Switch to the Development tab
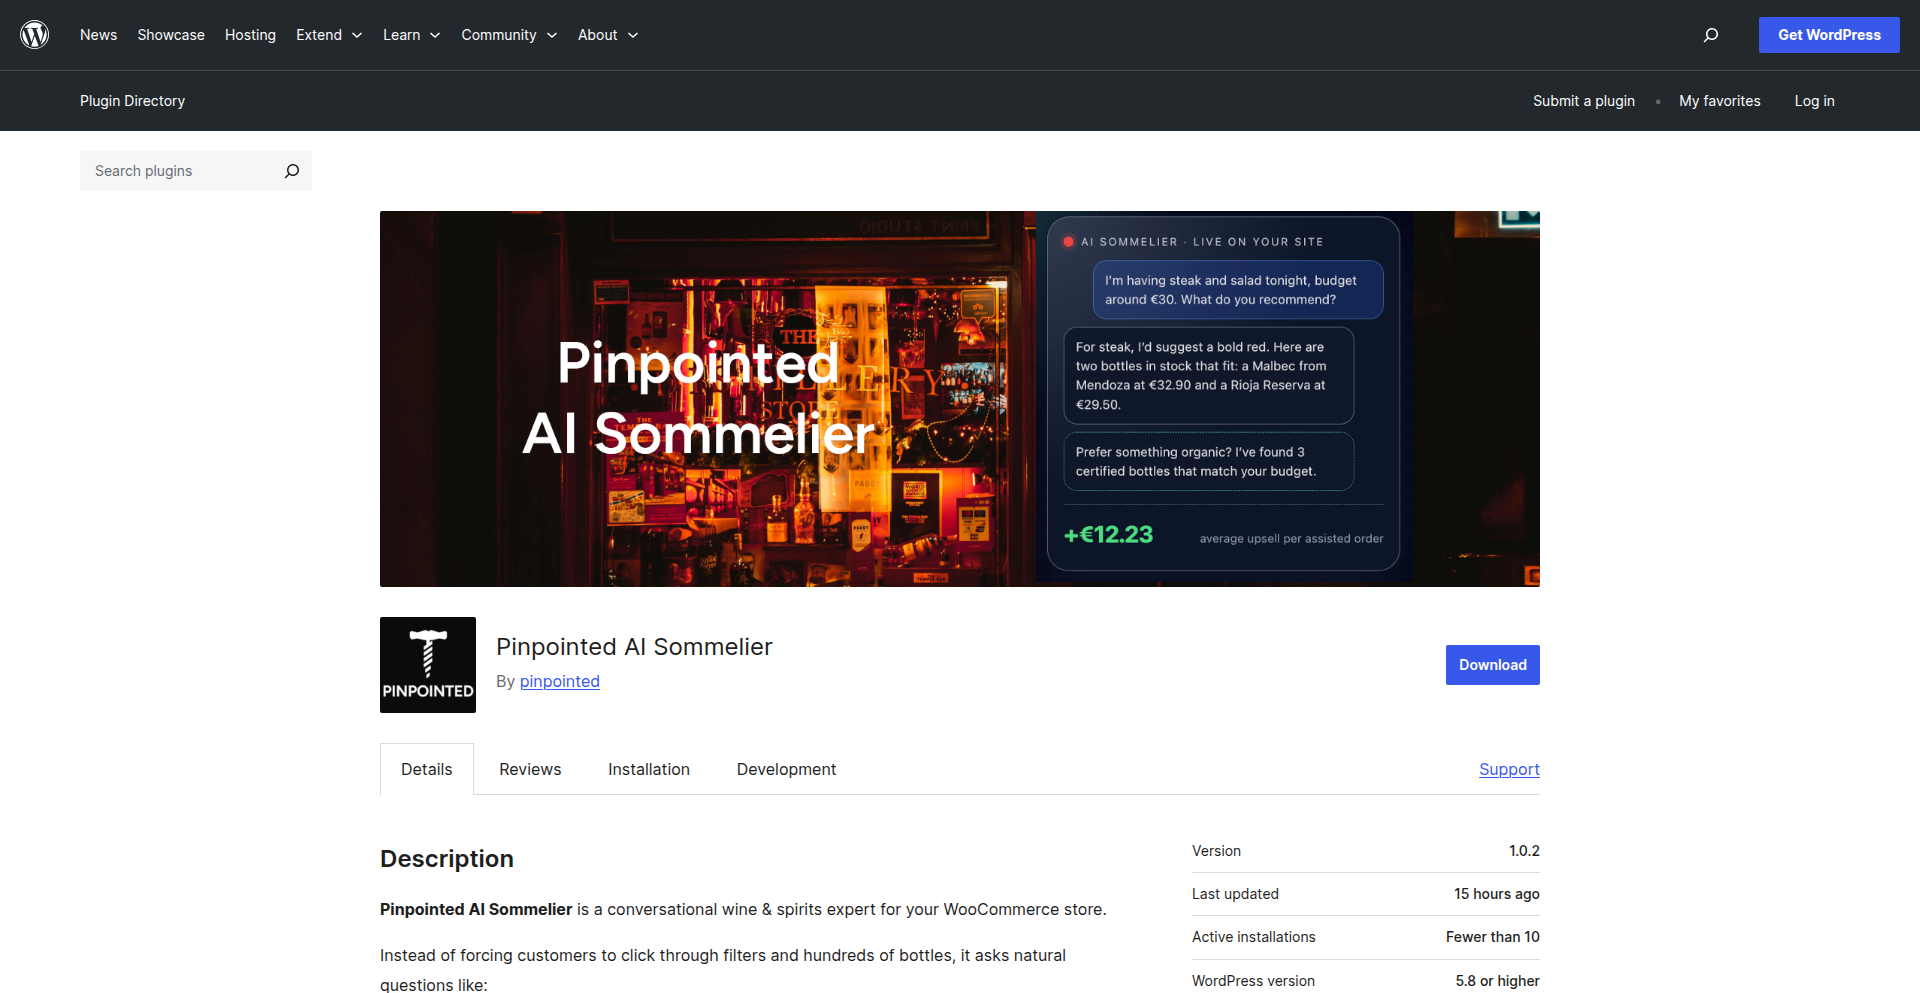Screen dimensions: 1920x993 pyautogui.click(x=786, y=769)
